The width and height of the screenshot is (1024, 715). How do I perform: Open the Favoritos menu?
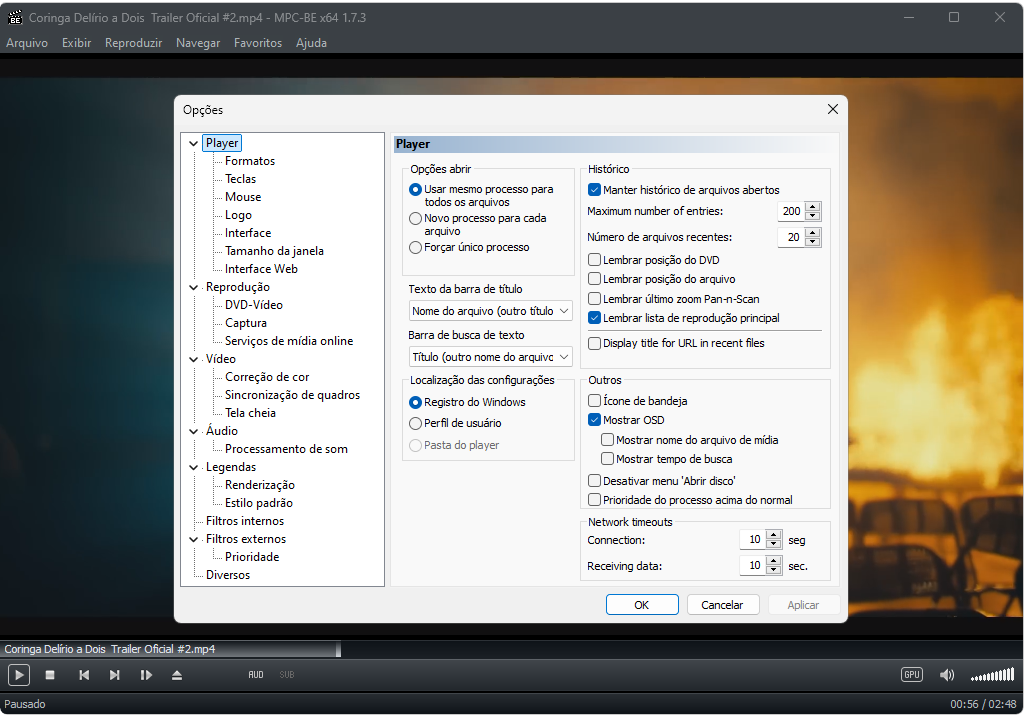[258, 43]
